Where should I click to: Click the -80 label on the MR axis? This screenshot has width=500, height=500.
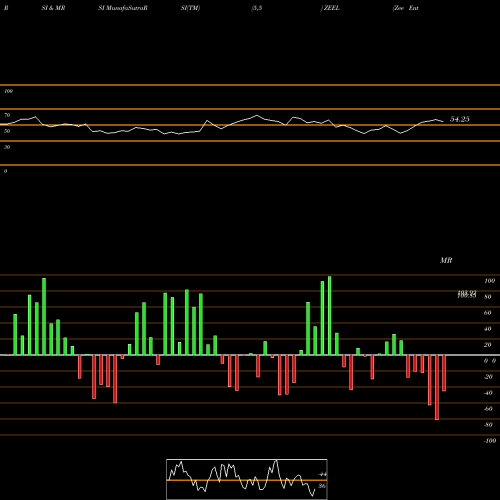[488, 425]
